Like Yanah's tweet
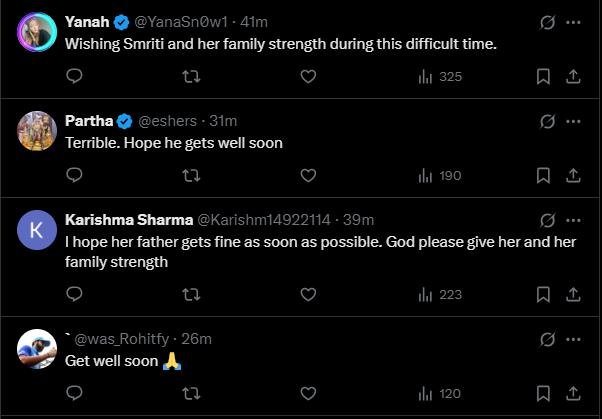The image size is (602, 419). [x=308, y=76]
